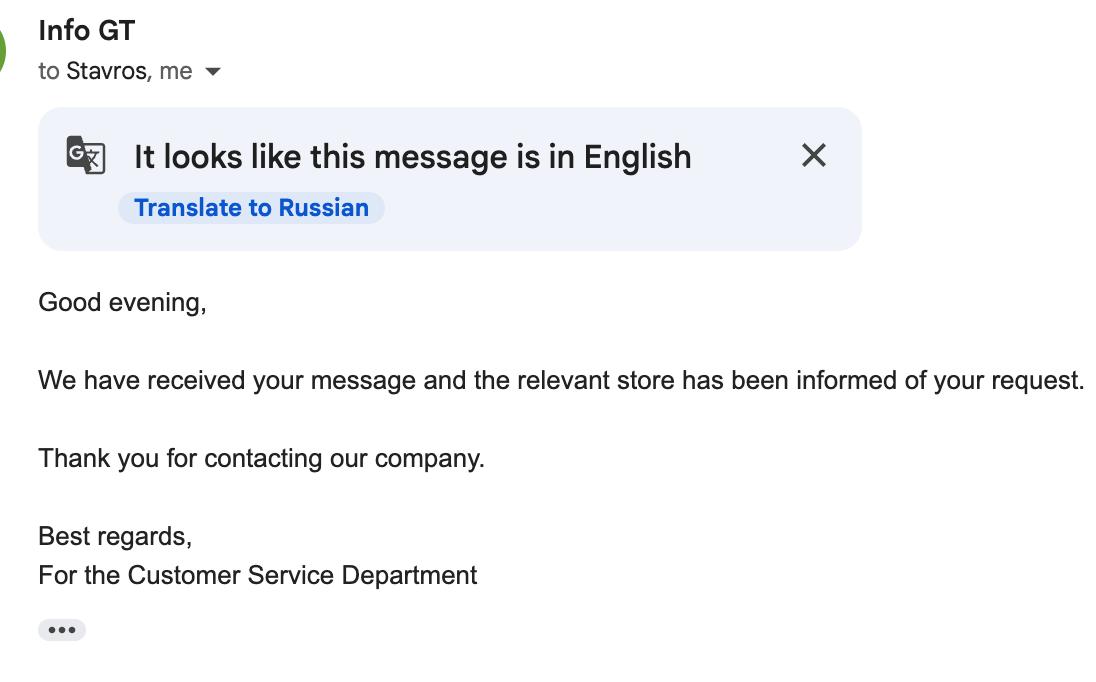Click the word "company" in the email body
1096x682 pixels.
pos(427,458)
